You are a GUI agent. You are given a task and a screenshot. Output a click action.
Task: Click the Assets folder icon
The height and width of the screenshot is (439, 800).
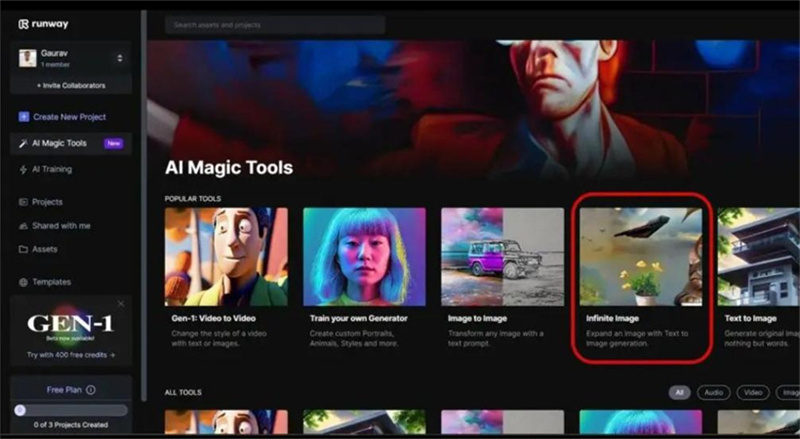pyautogui.click(x=24, y=249)
